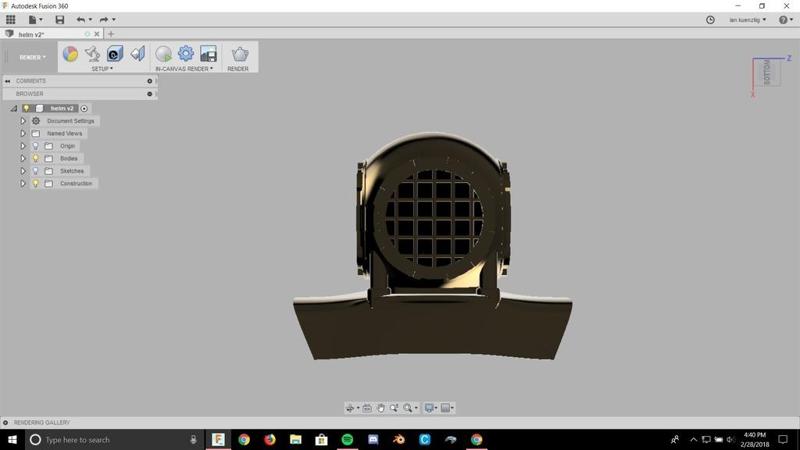Click the rendered helmet model in canvas

[x=433, y=246]
